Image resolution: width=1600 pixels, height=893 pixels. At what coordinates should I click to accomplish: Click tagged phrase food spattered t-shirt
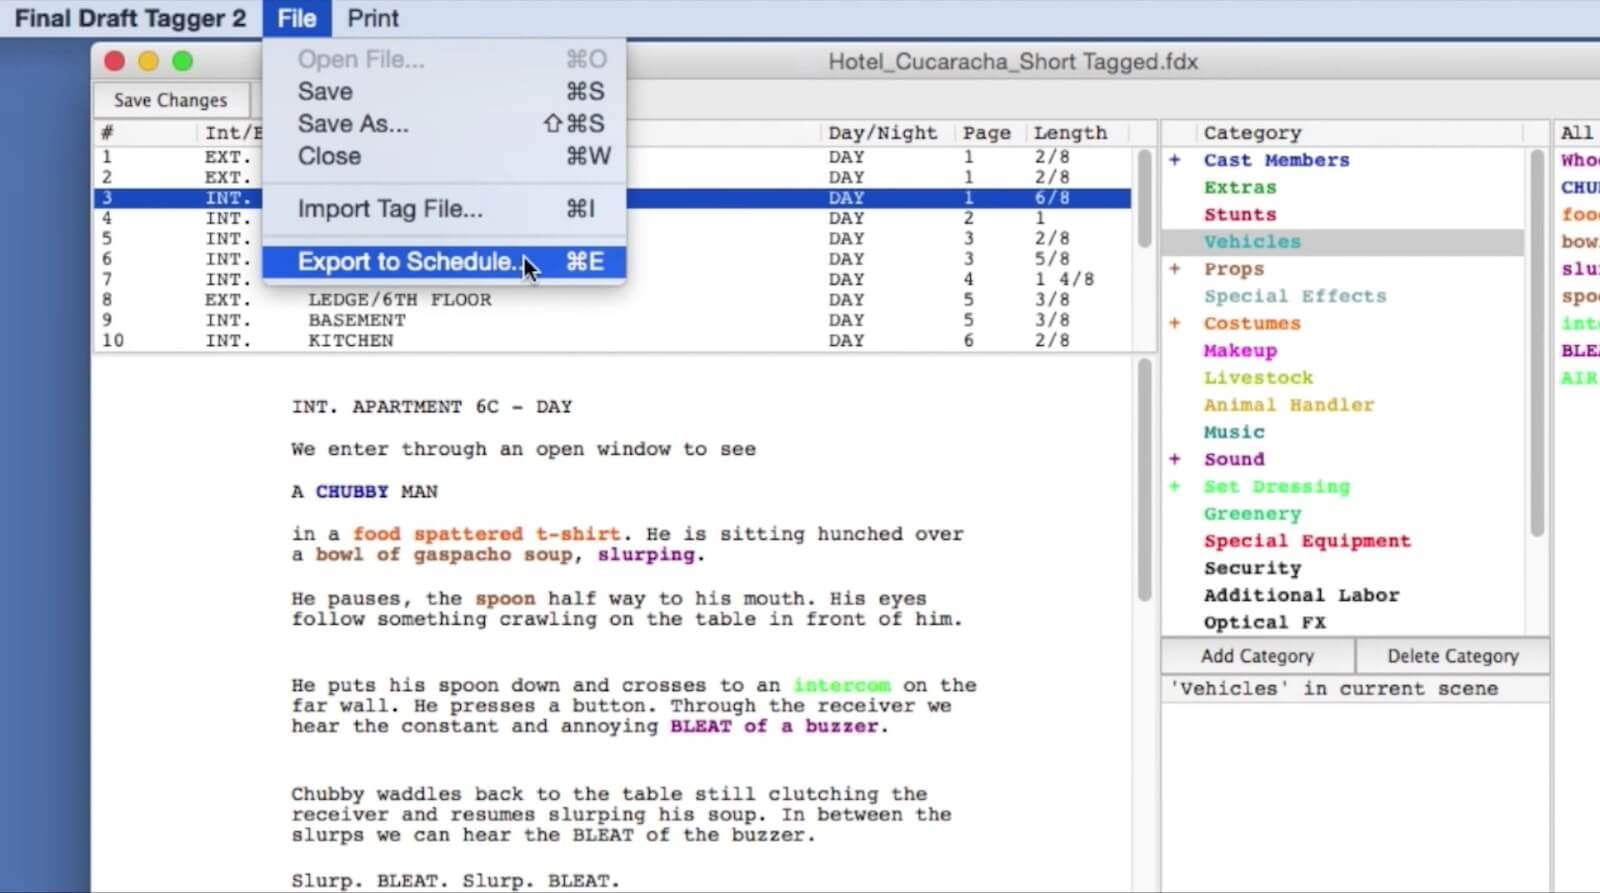(486, 534)
